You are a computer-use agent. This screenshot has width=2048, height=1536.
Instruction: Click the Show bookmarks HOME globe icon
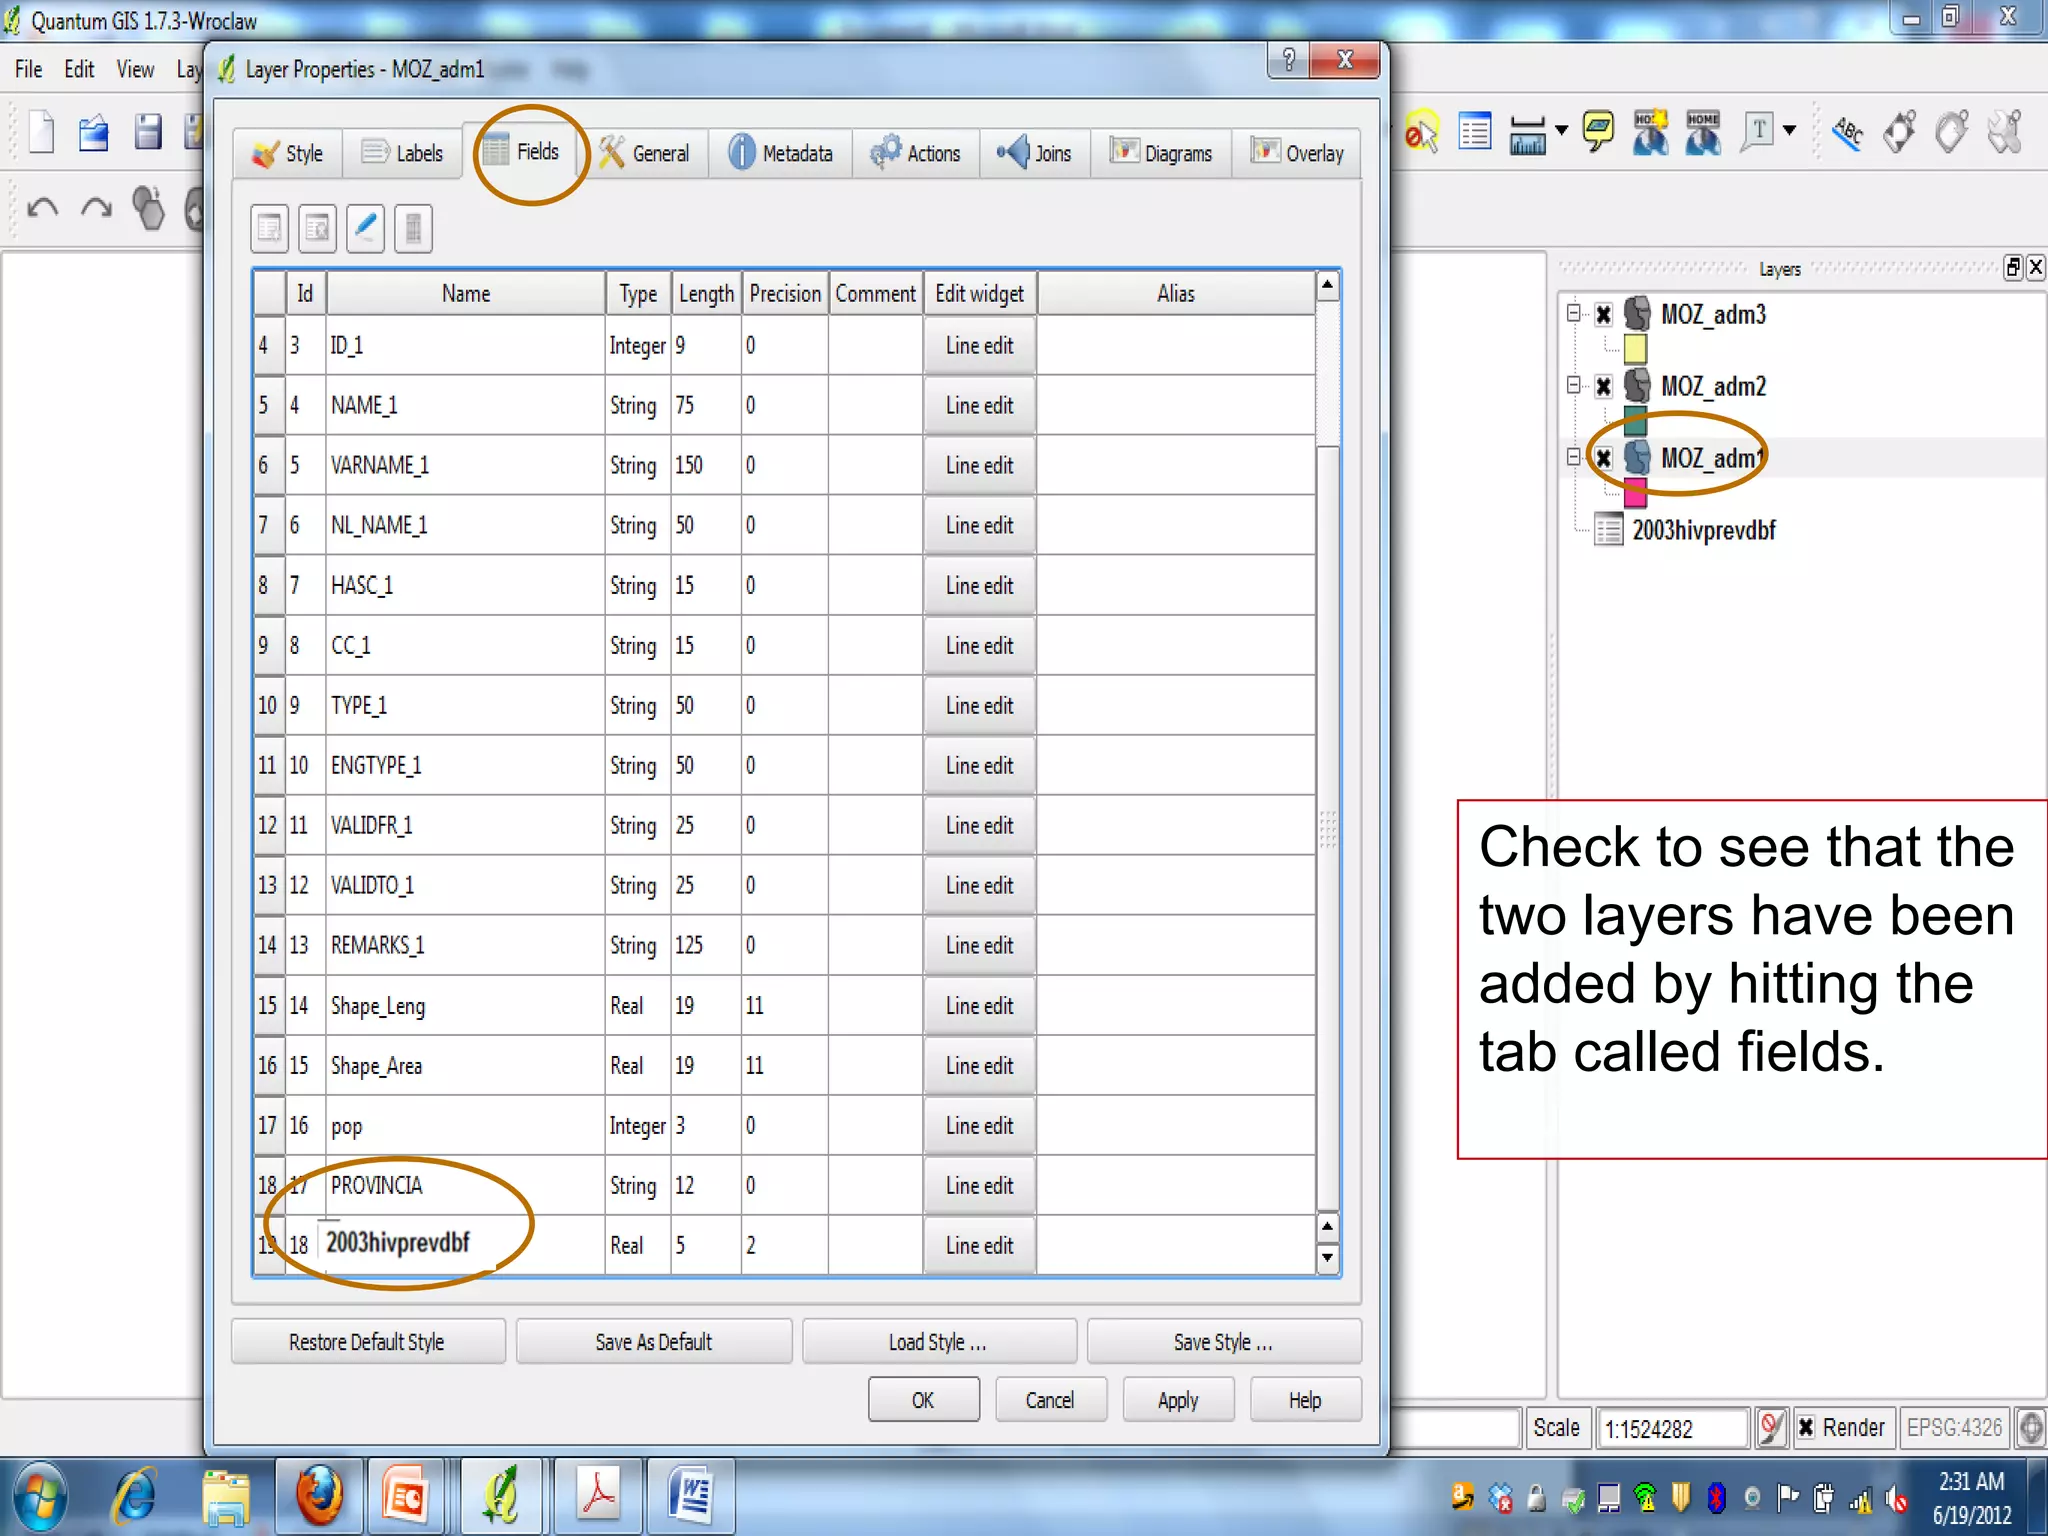(1703, 132)
